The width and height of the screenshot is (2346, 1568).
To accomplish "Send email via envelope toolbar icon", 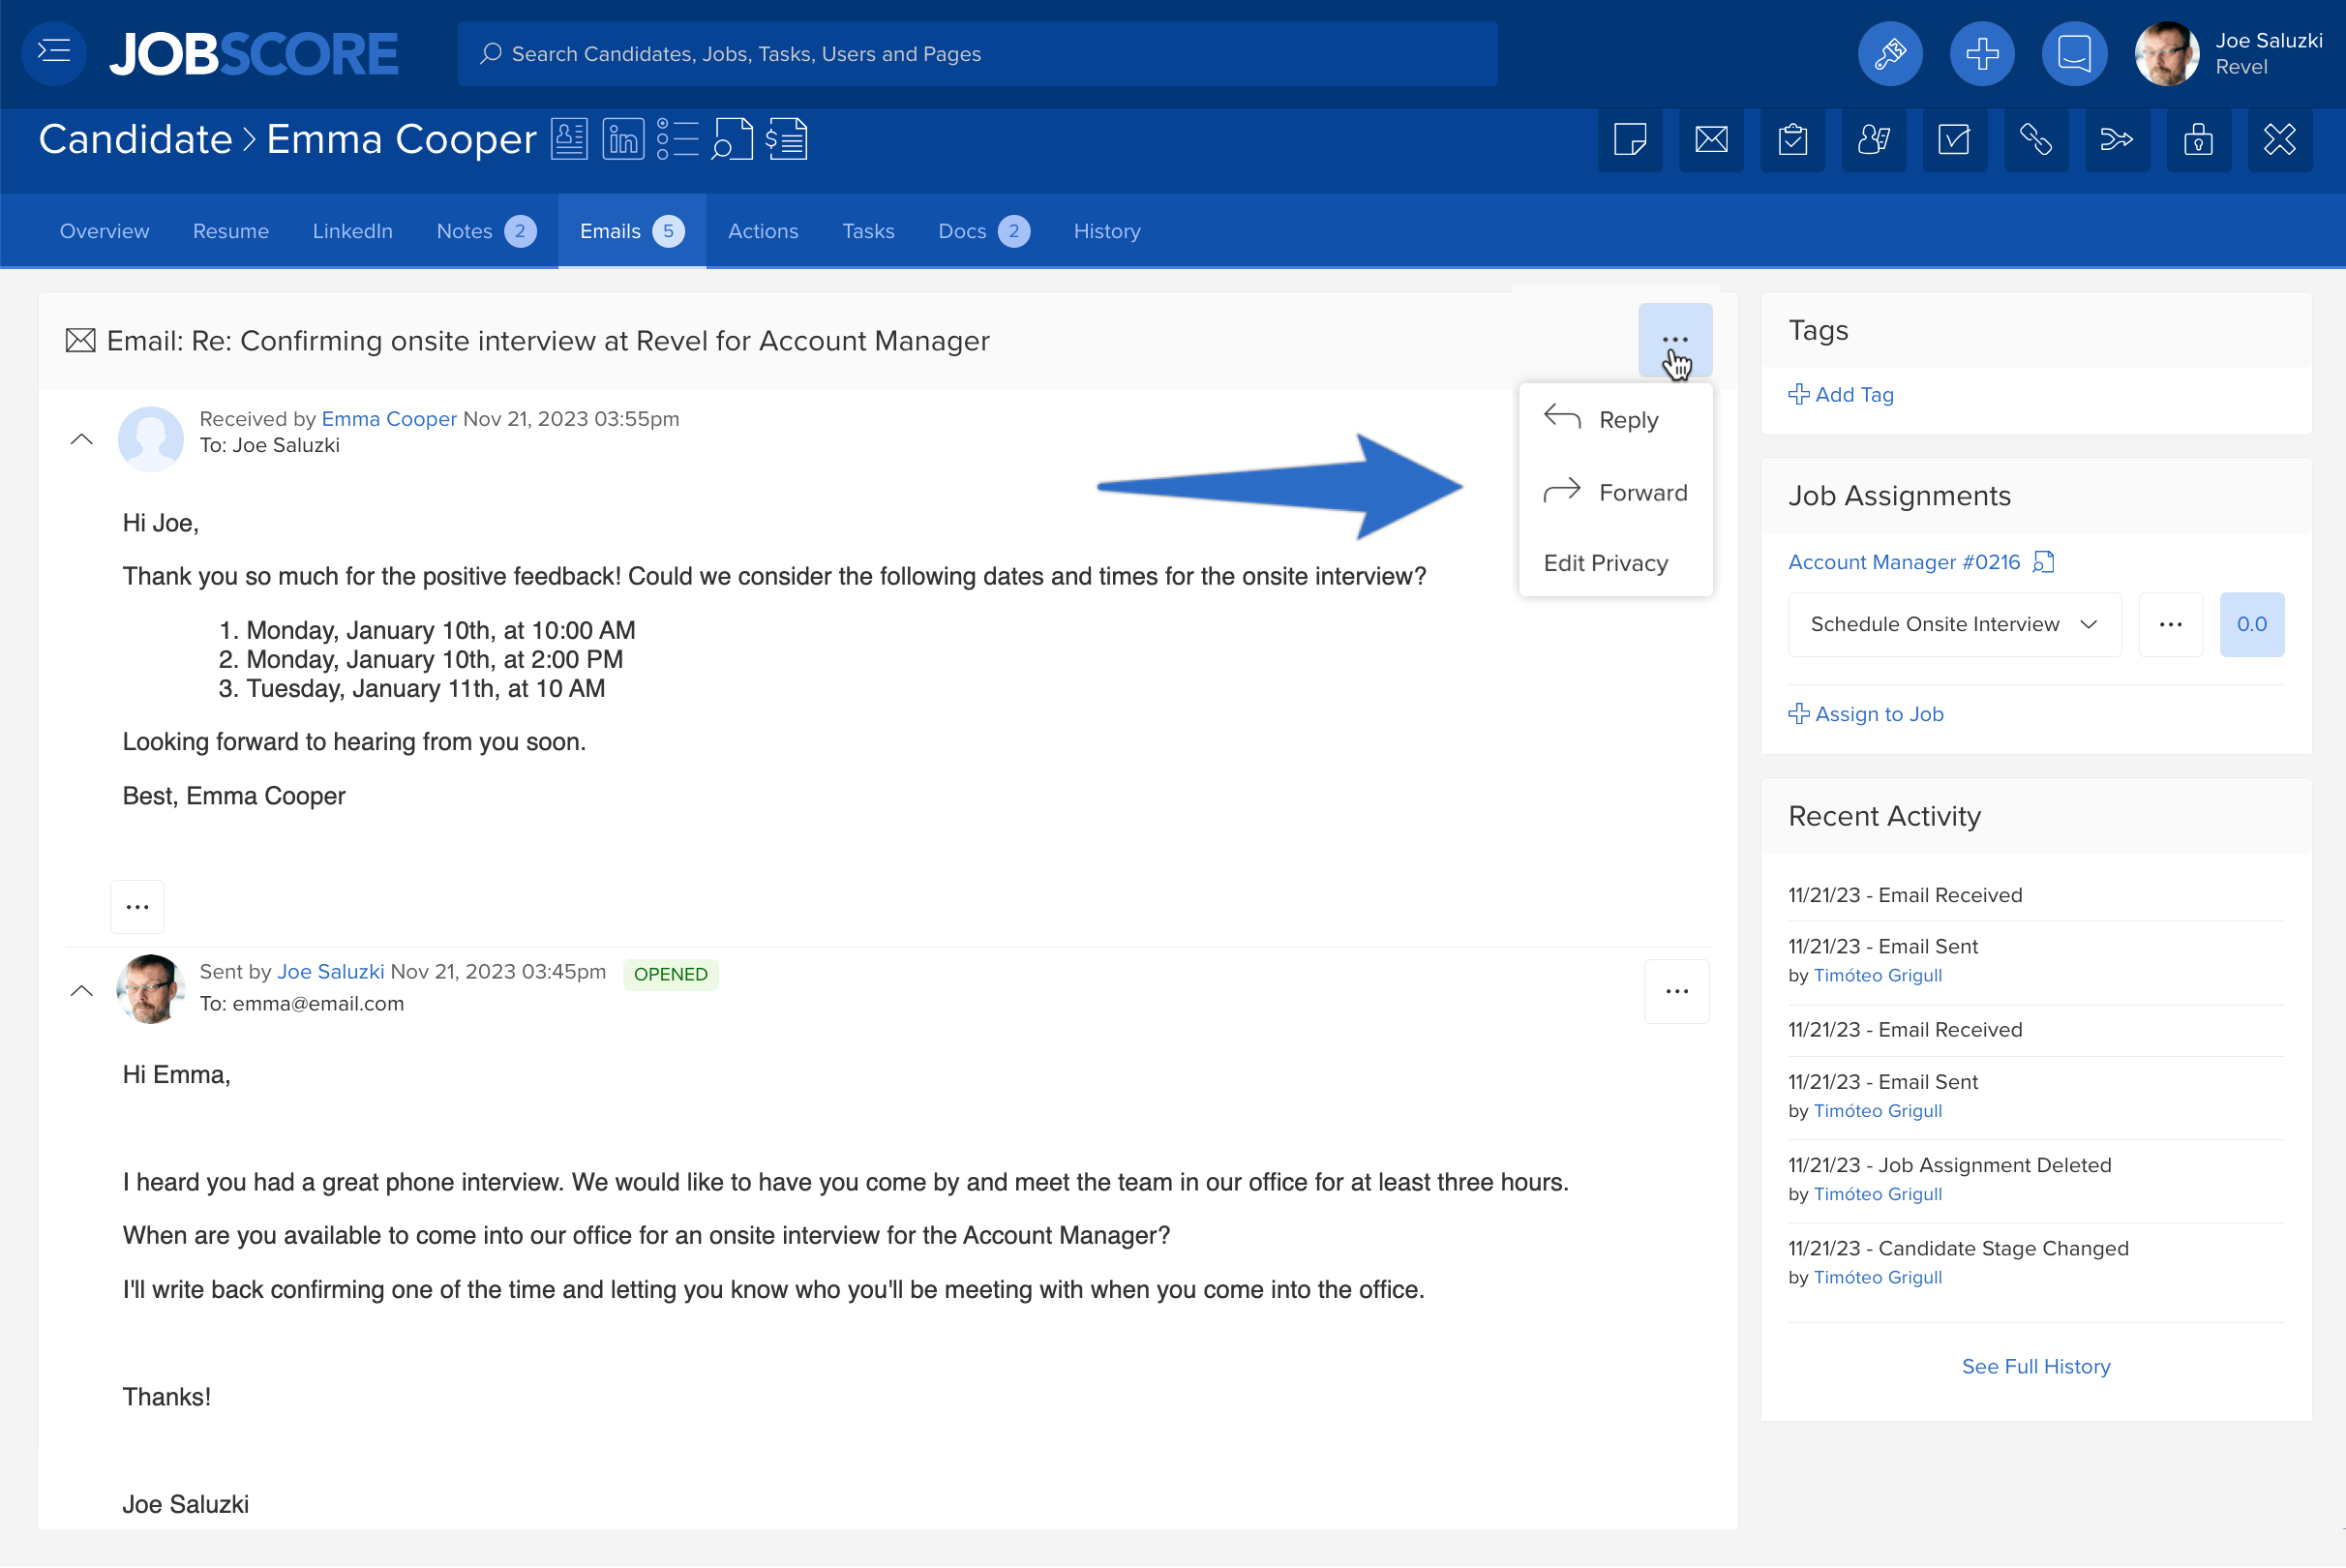I will [x=1711, y=139].
